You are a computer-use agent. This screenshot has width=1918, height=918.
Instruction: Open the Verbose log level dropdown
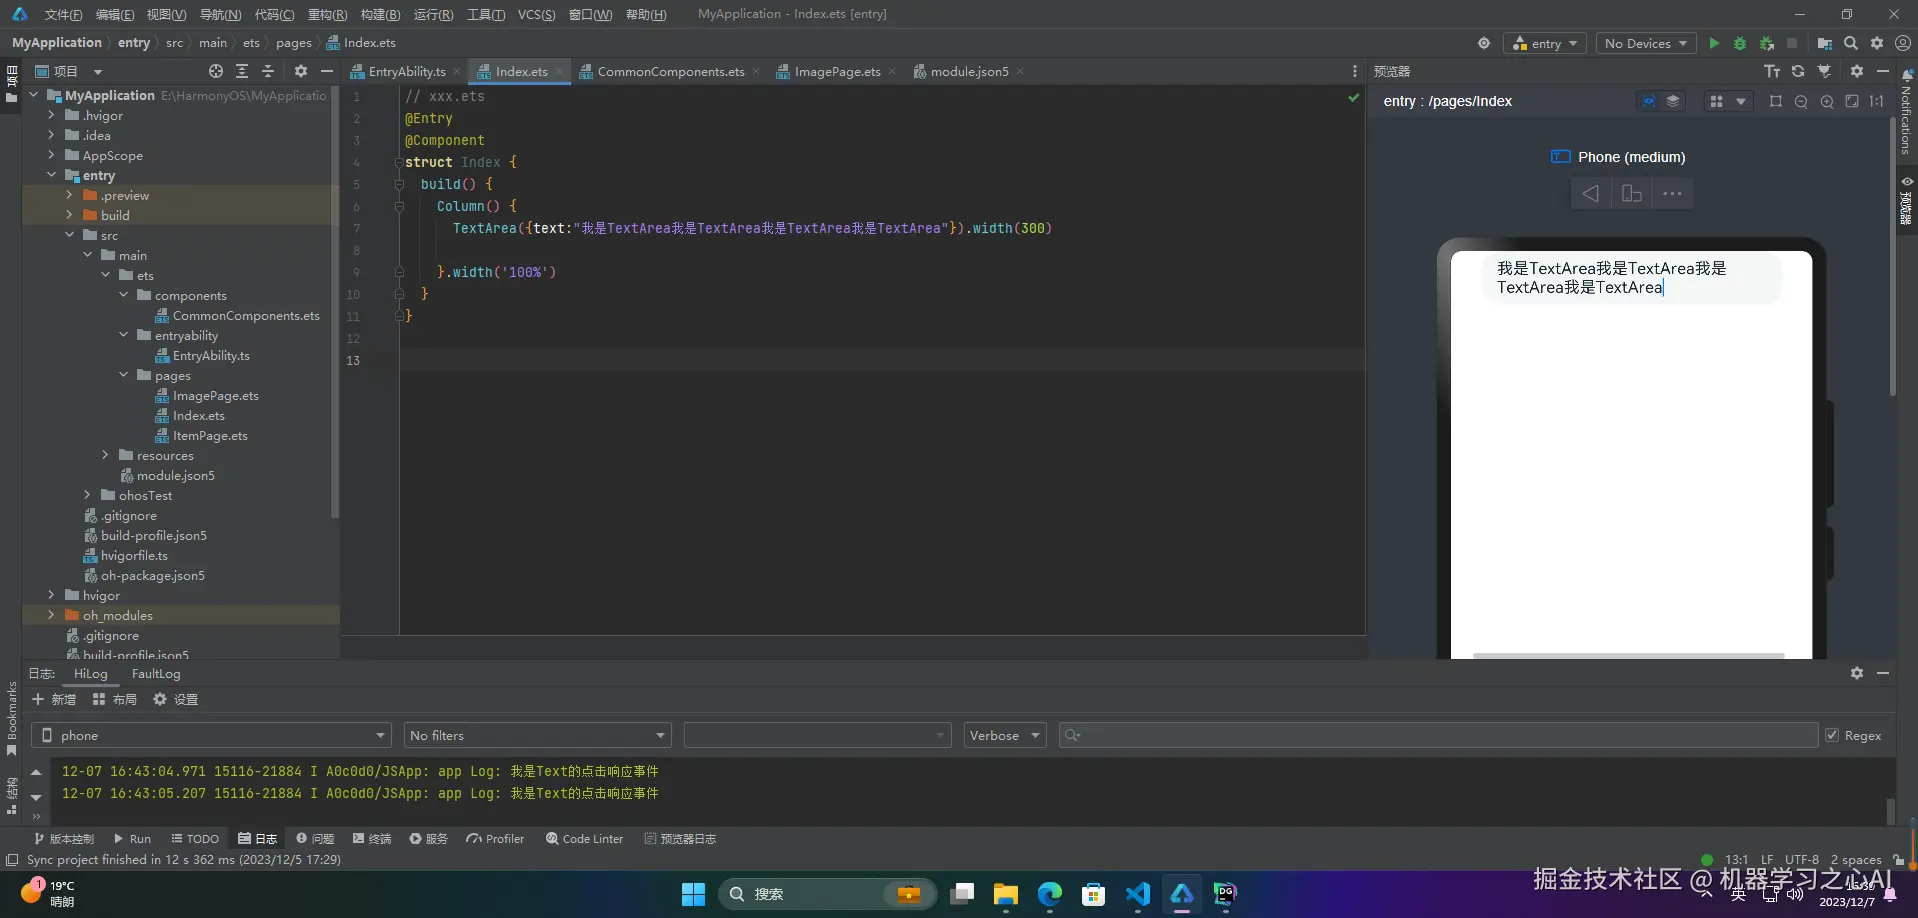click(x=1004, y=735)
